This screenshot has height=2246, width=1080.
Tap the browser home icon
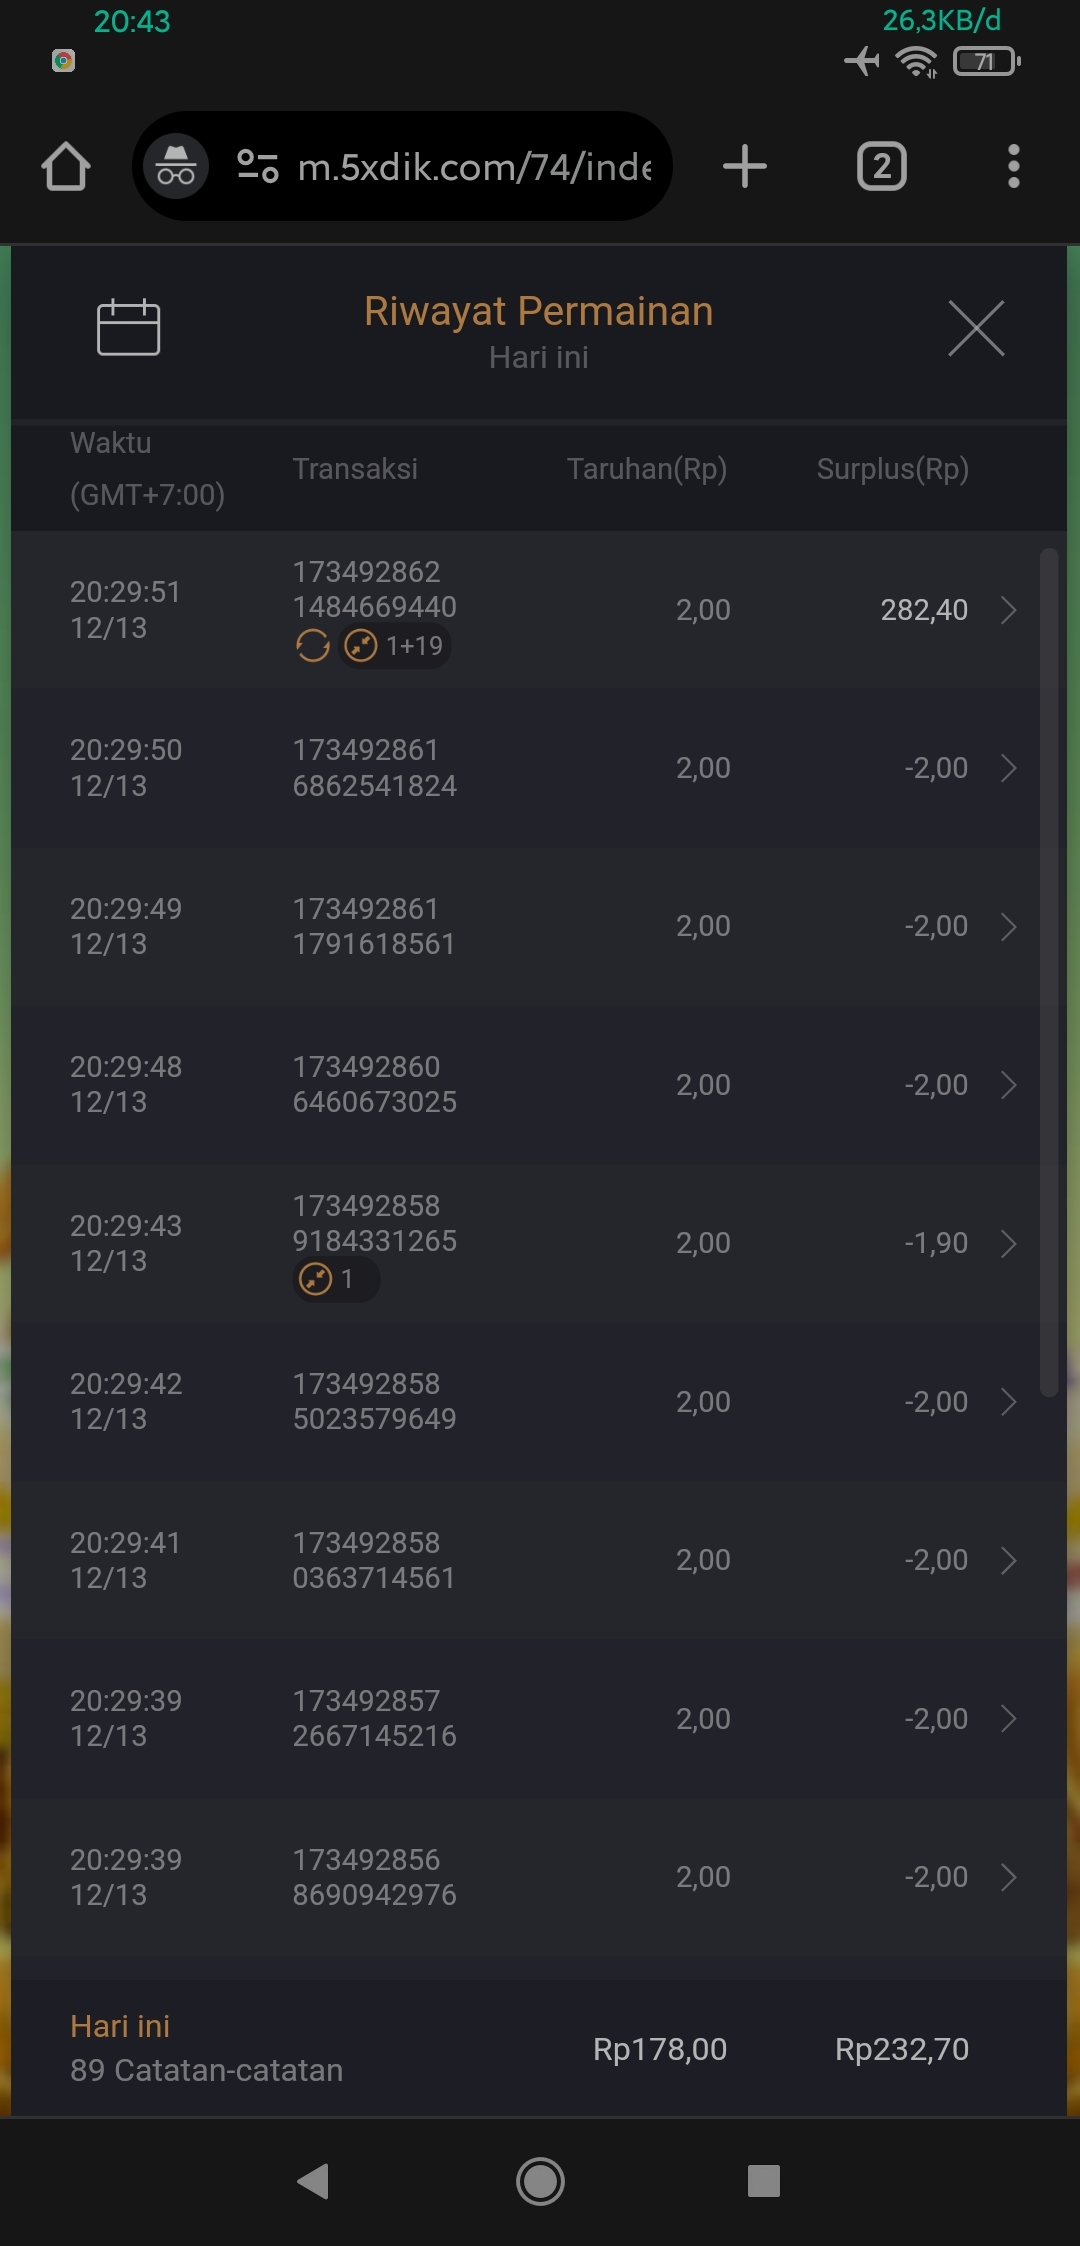[66, 166]
